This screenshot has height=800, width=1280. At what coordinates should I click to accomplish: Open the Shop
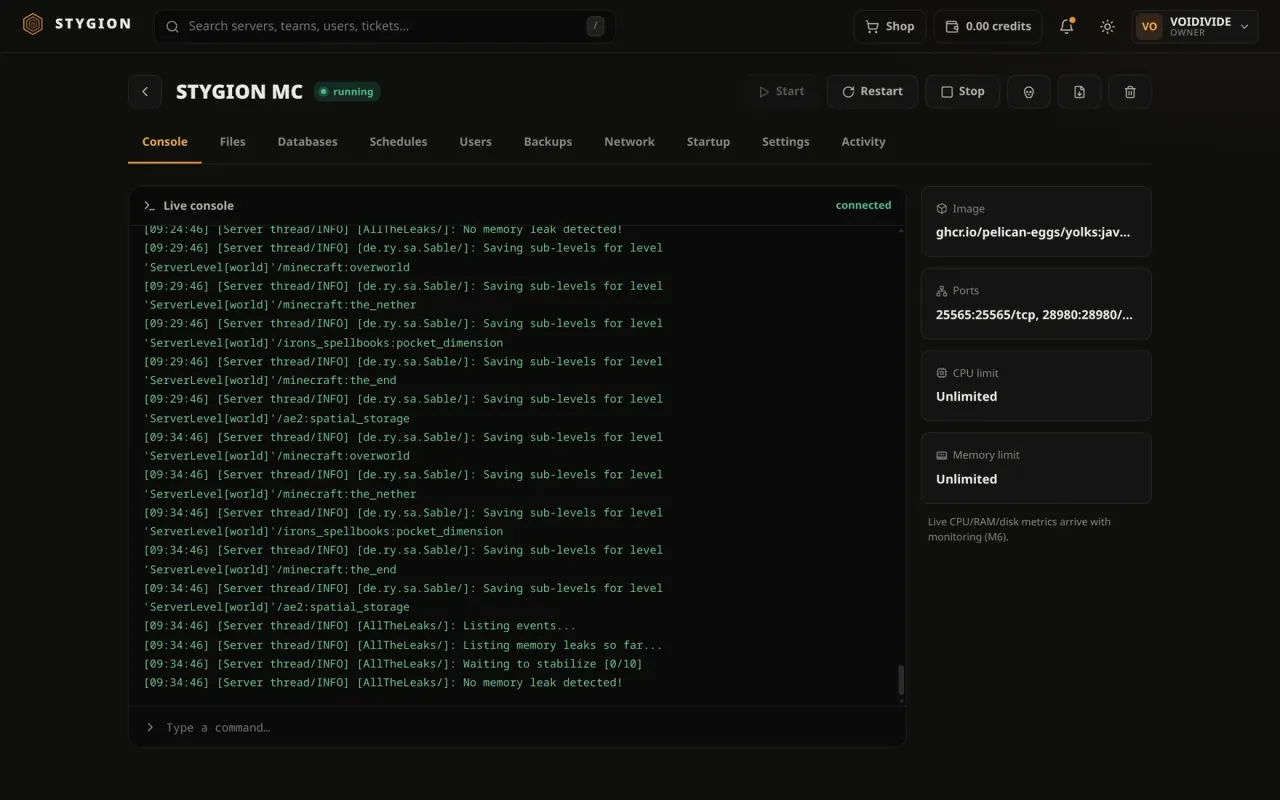point(890,27)
